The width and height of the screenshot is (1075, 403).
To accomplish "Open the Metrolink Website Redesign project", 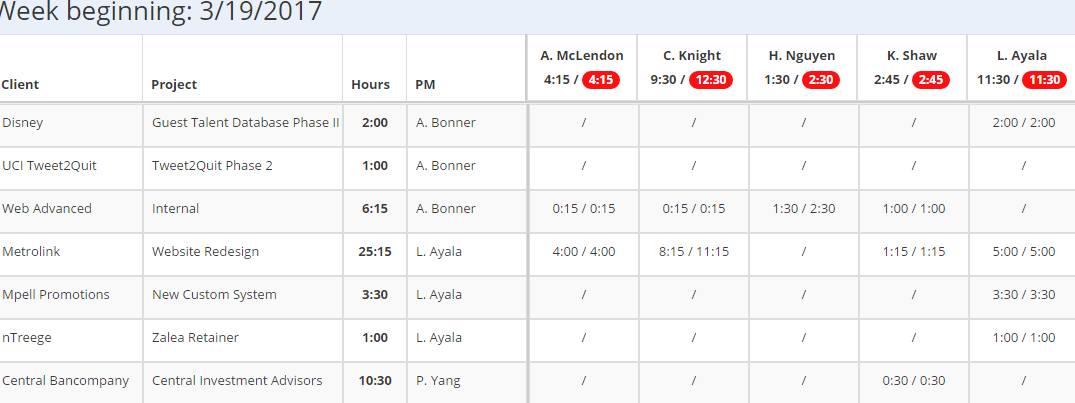I will (205, 252).
